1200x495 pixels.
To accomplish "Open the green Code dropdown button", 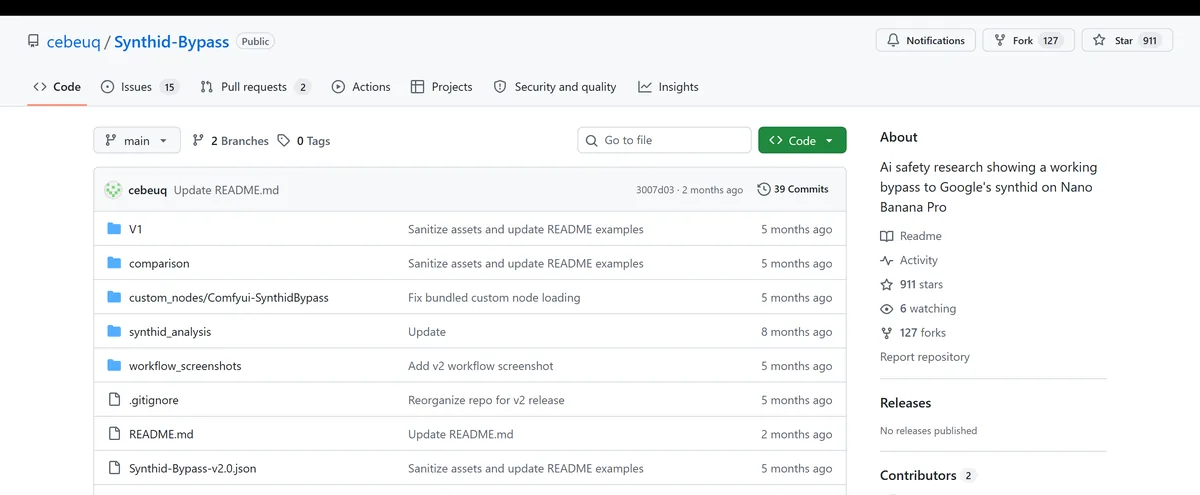I will pyautogui.click(x=802, y=141).
